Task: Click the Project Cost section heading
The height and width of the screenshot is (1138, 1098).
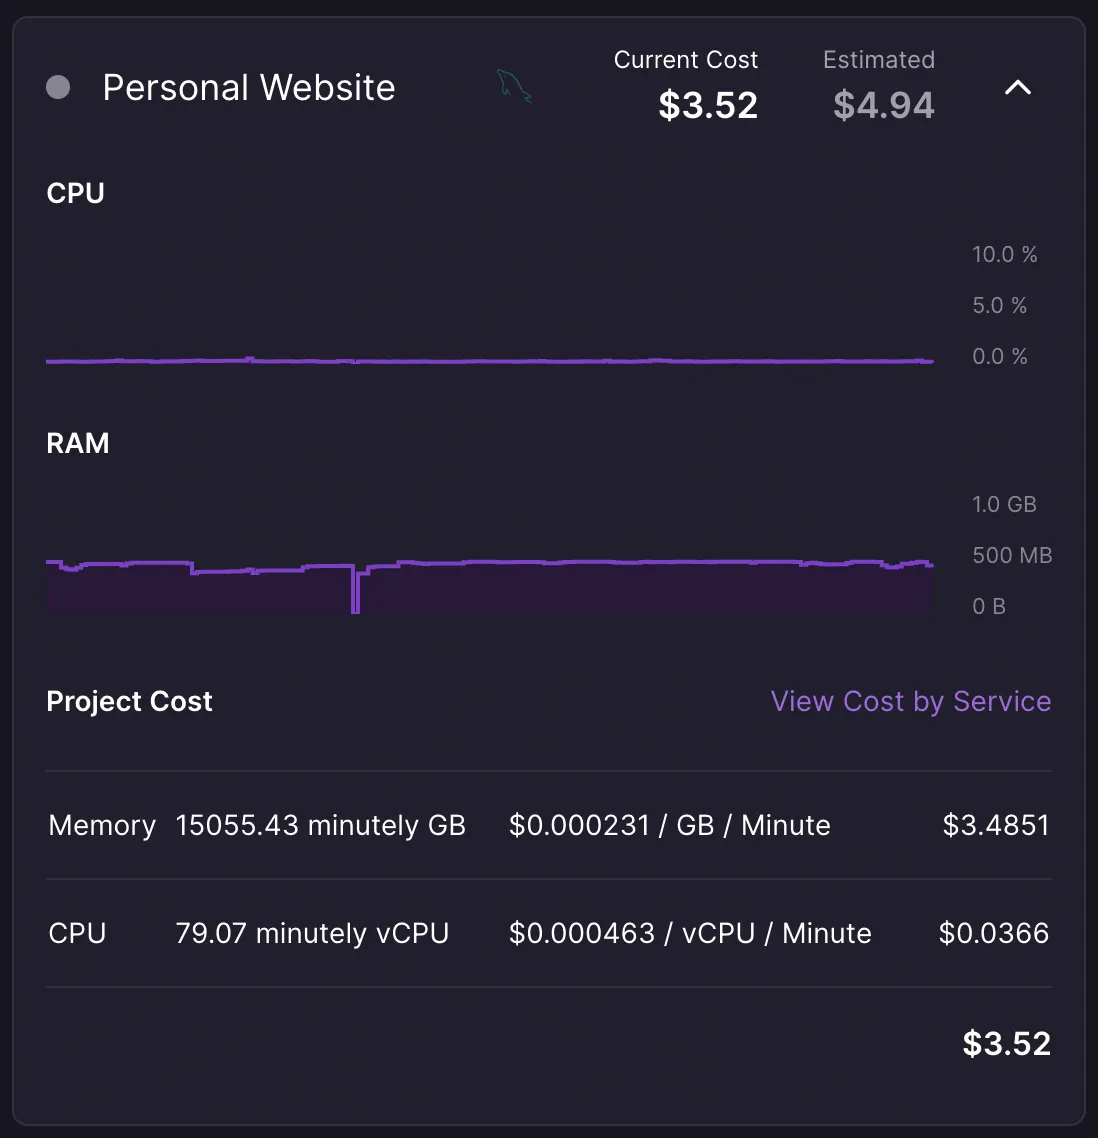Action: (130, 701)
